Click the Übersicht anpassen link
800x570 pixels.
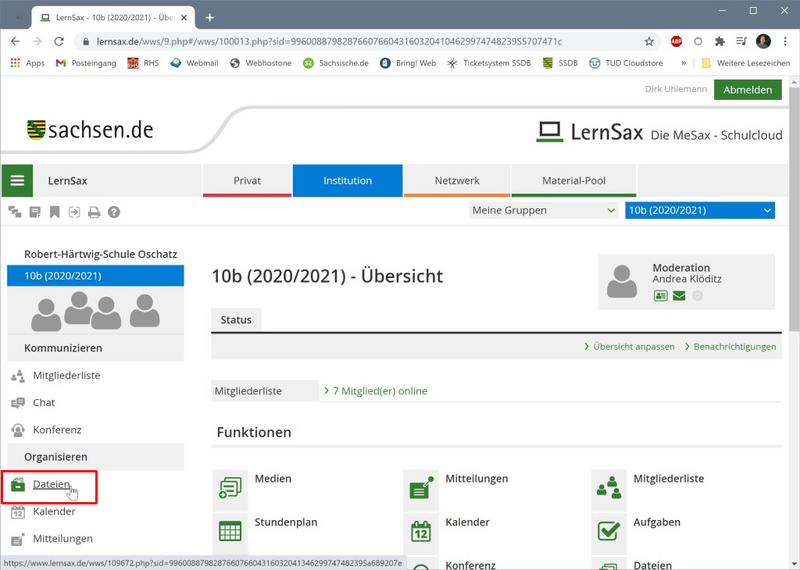631,347
